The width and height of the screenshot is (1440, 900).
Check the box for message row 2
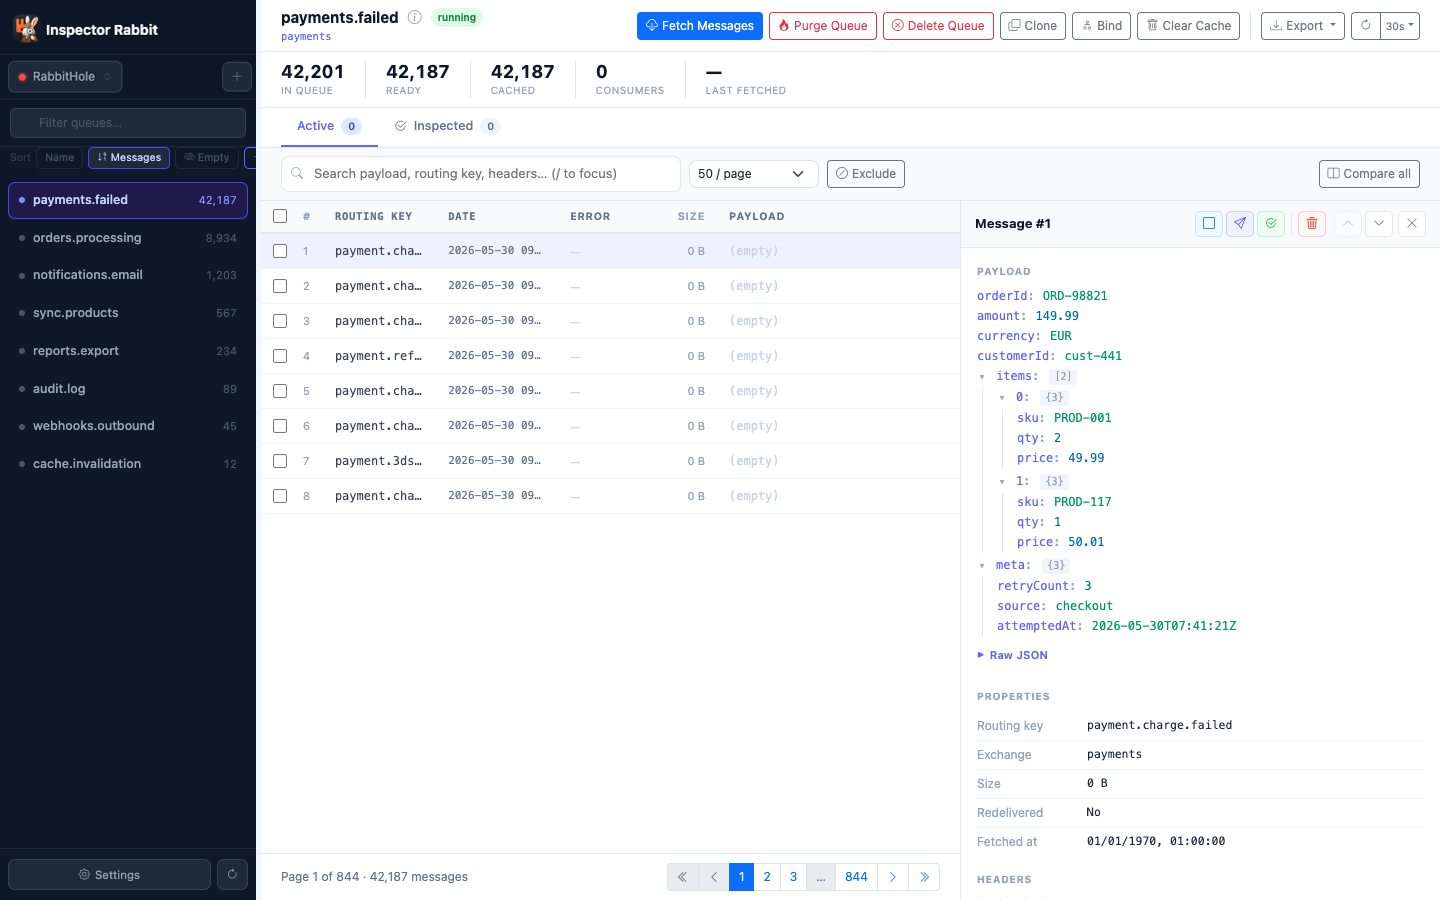tap(280, 286)
